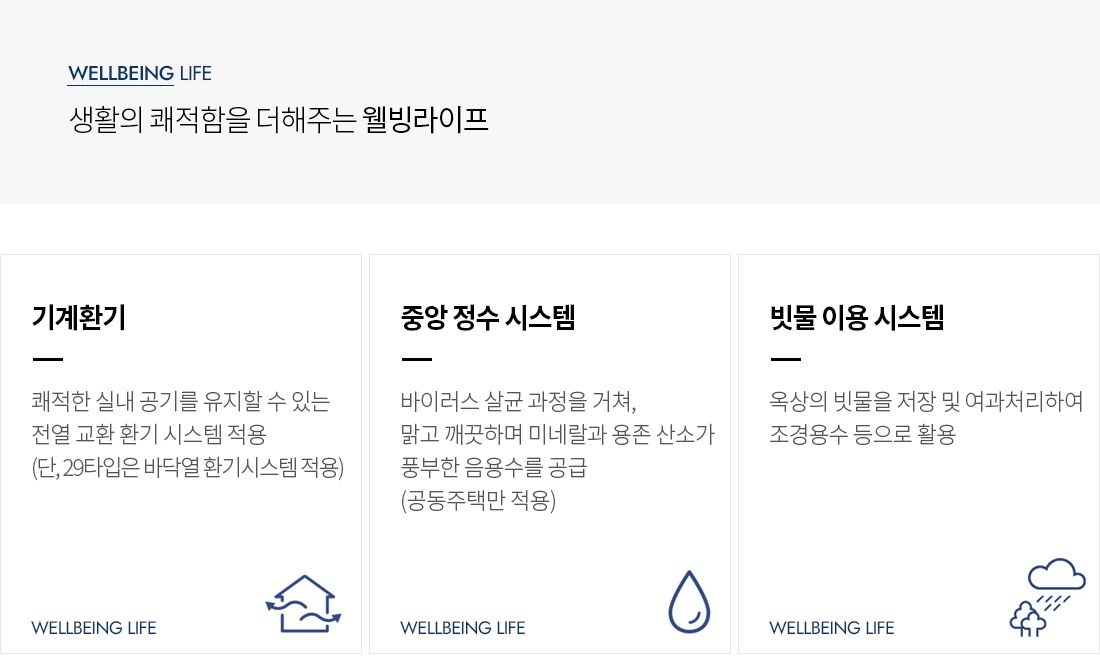Viewport: 1100px width, 667px height.
Task: Select the 기계환기 card title
Action: (x=79, y=318)
